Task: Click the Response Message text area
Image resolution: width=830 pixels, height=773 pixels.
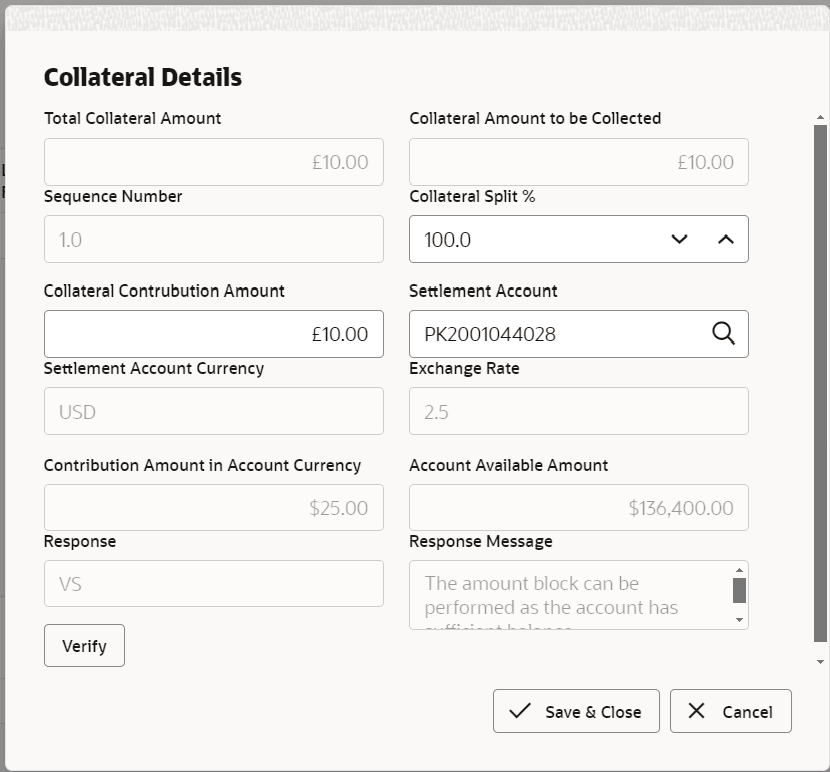Action: click(570, 595)
